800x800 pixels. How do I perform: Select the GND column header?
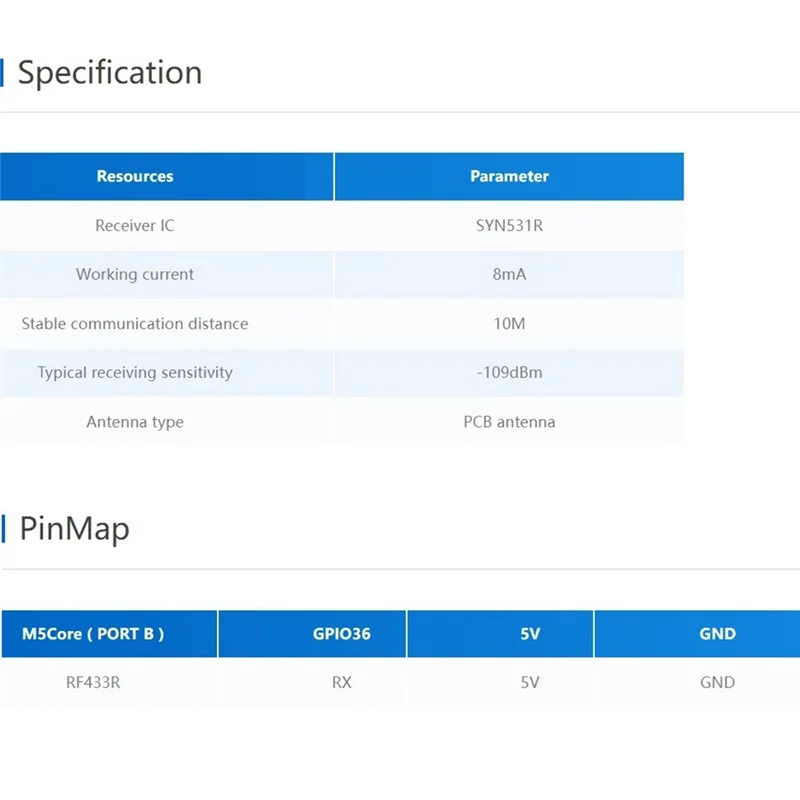click(717, 633)
